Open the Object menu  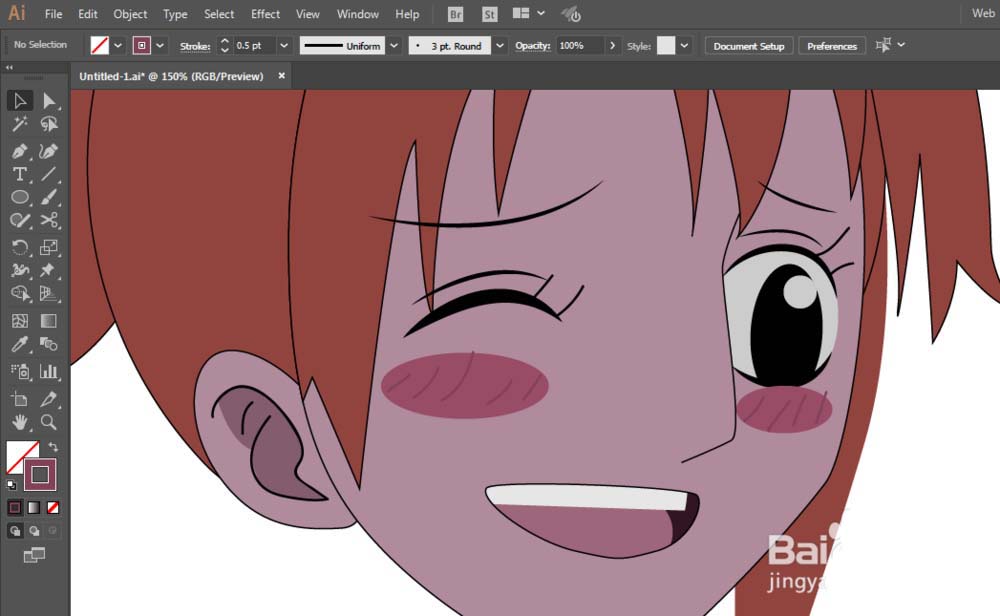pyautogui.click(x=130, y=14)
